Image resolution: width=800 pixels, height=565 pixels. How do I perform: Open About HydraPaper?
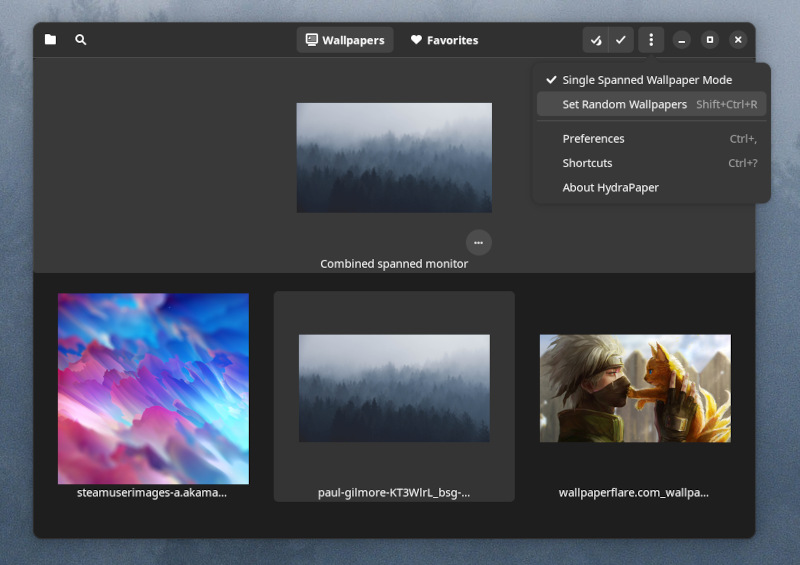(652, 188)
